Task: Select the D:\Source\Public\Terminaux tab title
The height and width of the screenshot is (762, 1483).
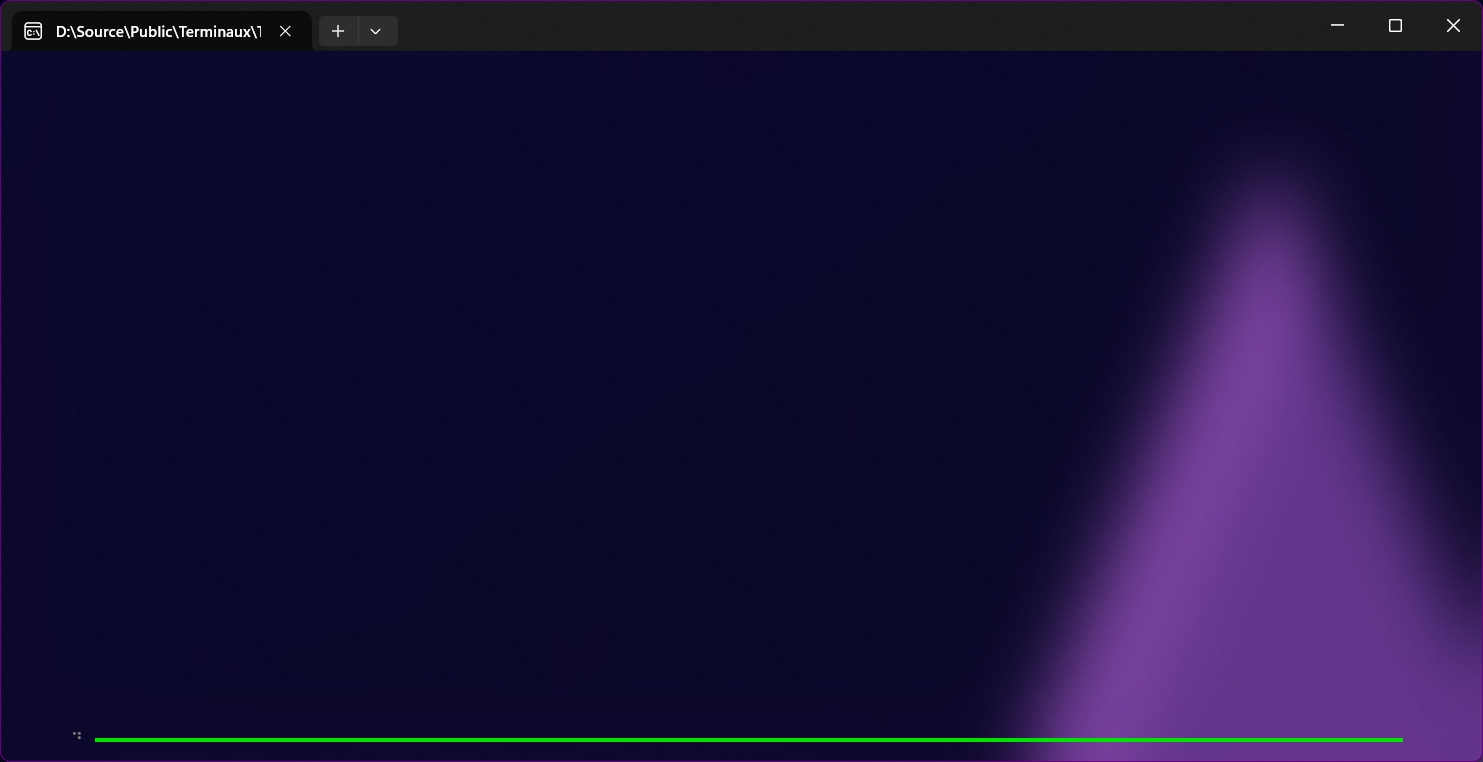Action: coord(158,31)
